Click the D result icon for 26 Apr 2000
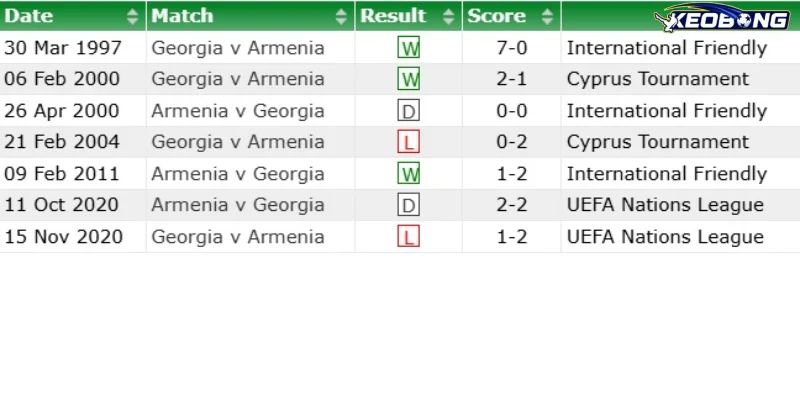This screenshot has width=800, height=400. 408,111
